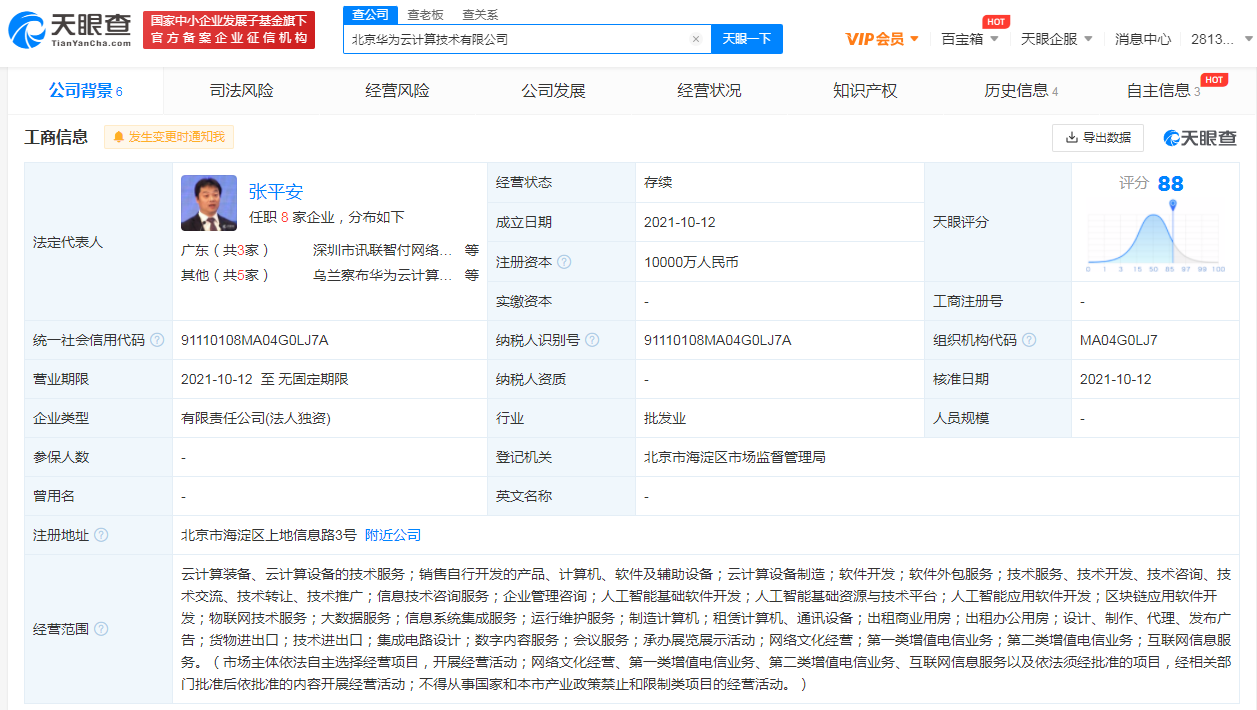Image resolution: width=1257 pixels, height=710 pixels.
Task: Open the 百宝箱 dropdown menu
Action: pos(969,39)
